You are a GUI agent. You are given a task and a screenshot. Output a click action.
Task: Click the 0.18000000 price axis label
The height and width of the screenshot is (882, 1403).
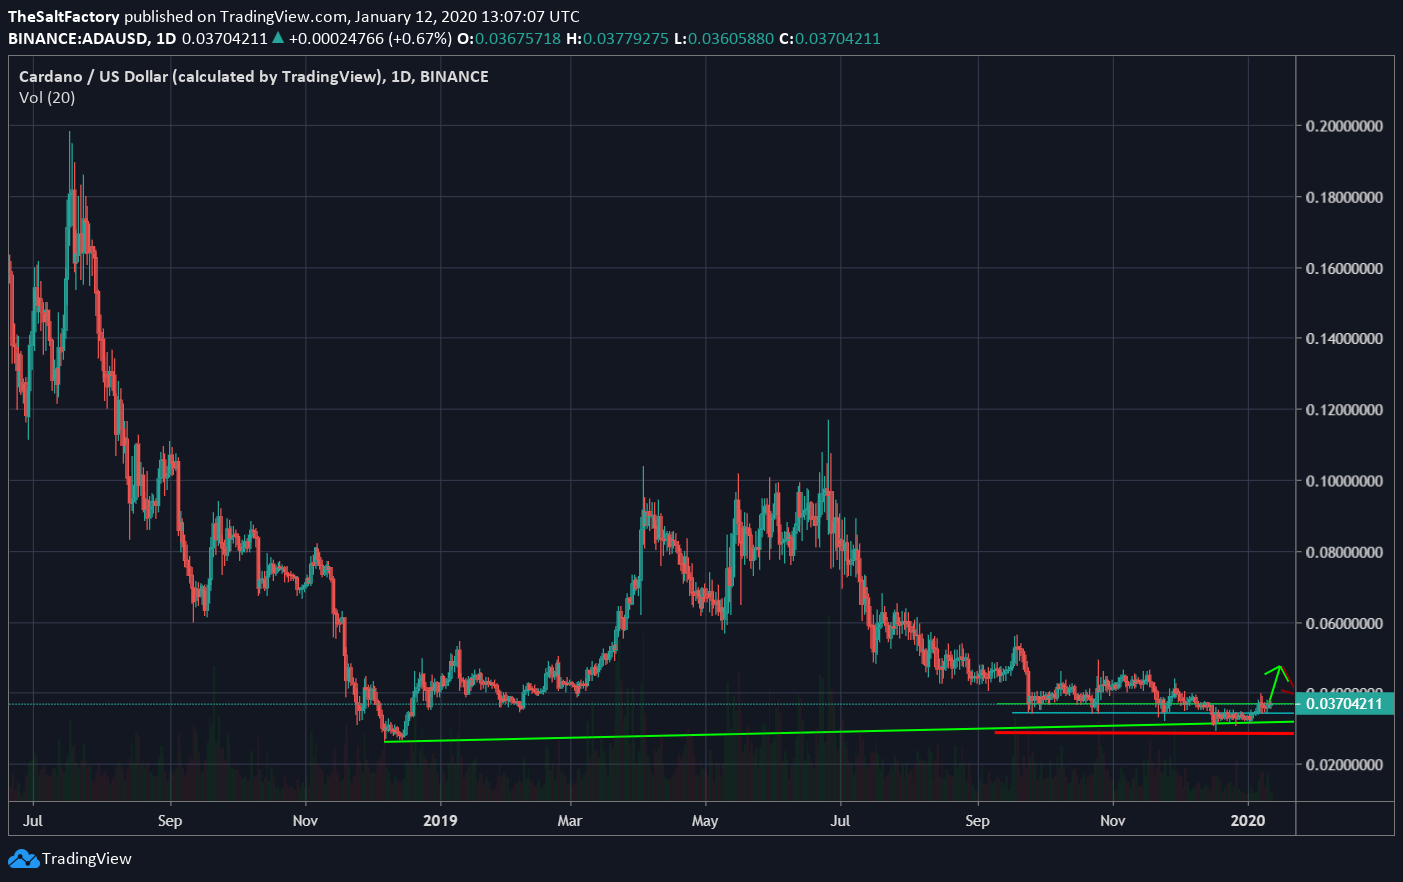click(1345, 197)
